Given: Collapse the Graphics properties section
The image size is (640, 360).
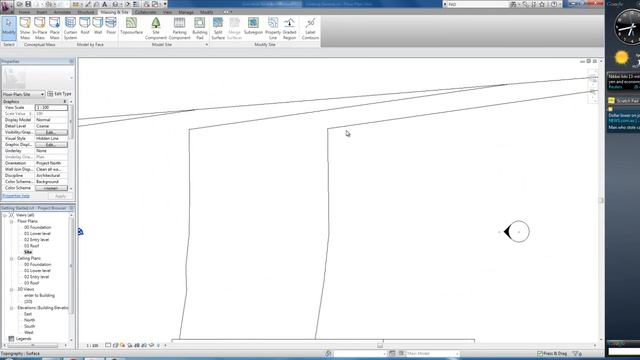Looking at the screenshot, I should (64, 101).
